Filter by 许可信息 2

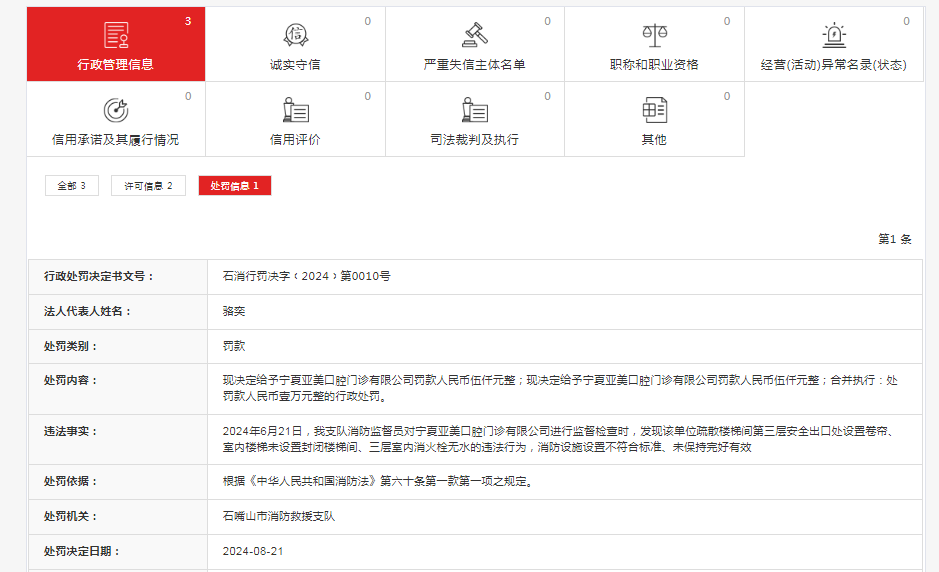[x=149, y=186]
